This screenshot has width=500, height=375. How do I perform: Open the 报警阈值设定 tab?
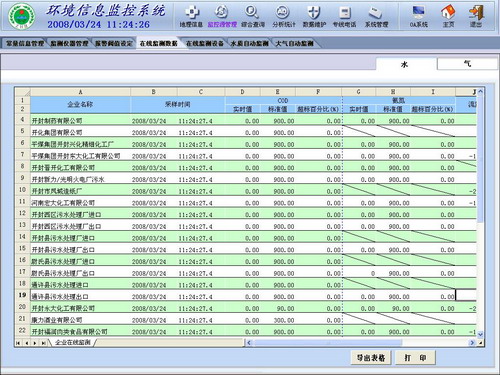point(114,43)
